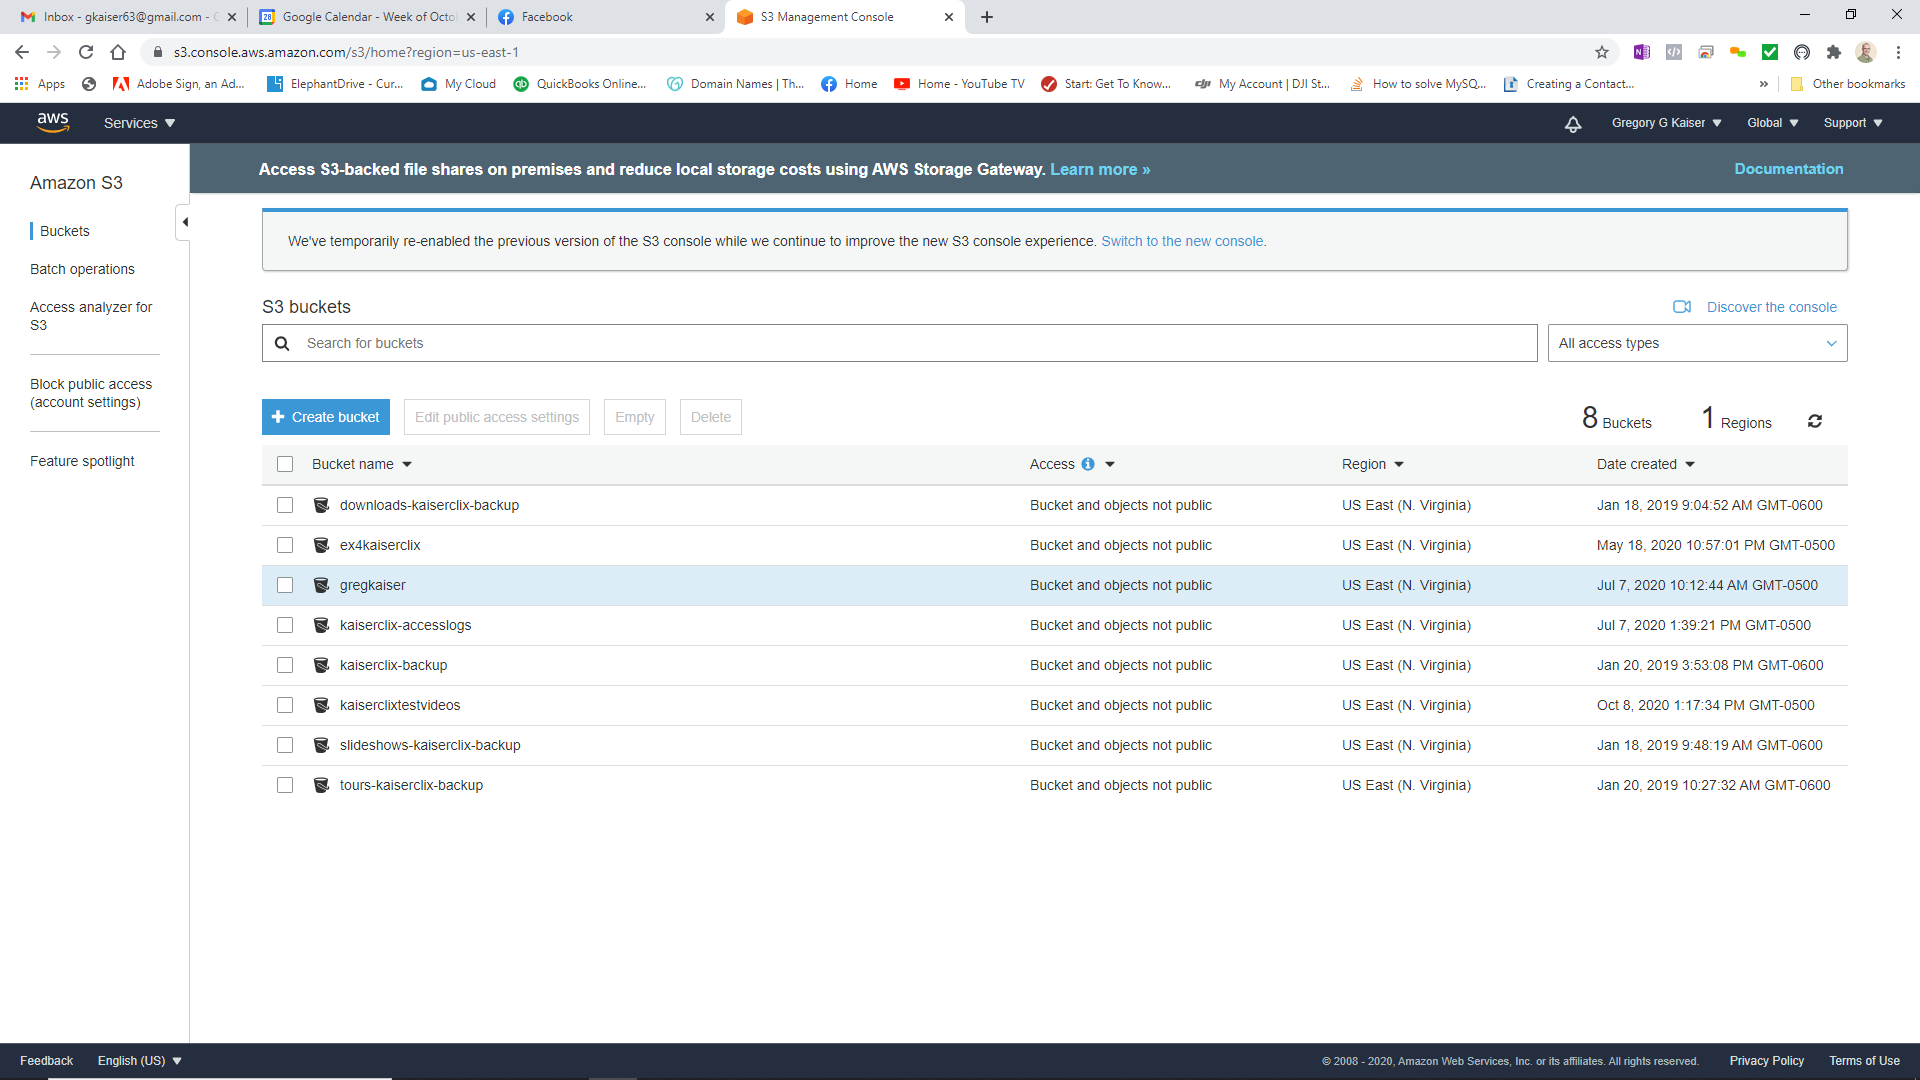1920x1080 pixels.
Task: Click the AWS logo home icon
Action: click(x=53, y=122)
